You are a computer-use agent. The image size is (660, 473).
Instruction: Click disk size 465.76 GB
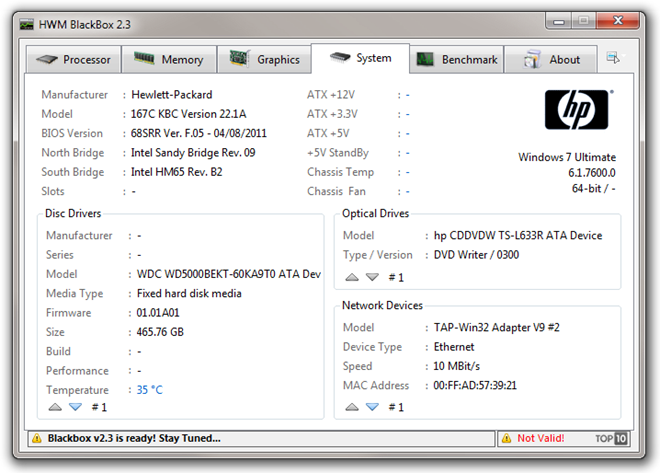160,332
